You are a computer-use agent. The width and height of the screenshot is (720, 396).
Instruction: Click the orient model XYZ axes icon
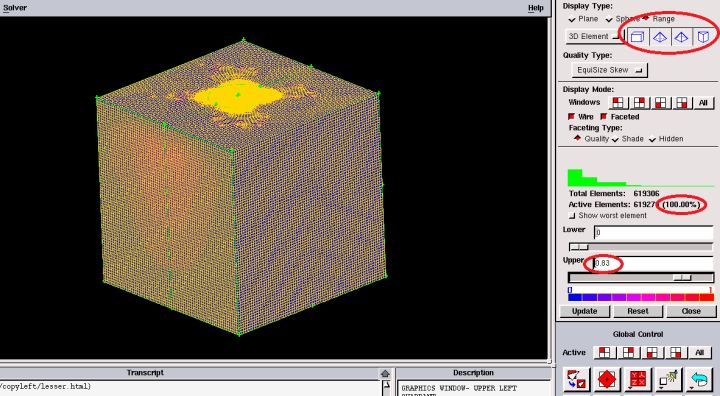click(637, 380)
